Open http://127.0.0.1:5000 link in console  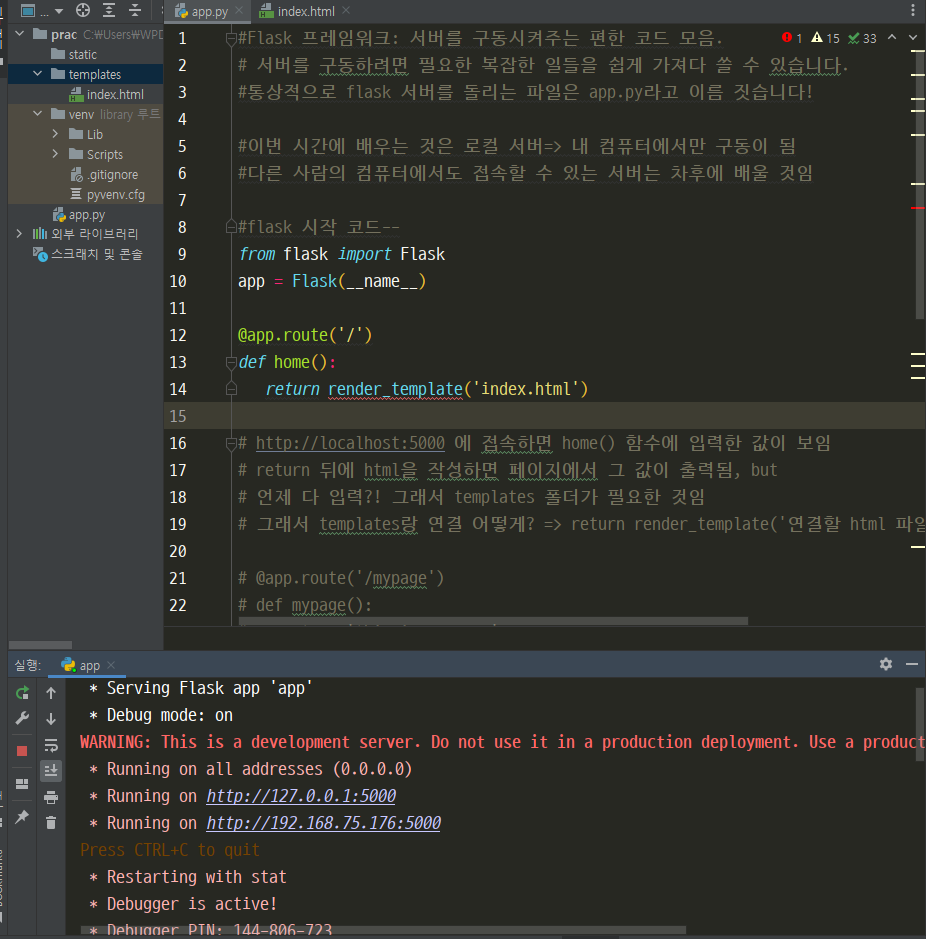point(301,796)
